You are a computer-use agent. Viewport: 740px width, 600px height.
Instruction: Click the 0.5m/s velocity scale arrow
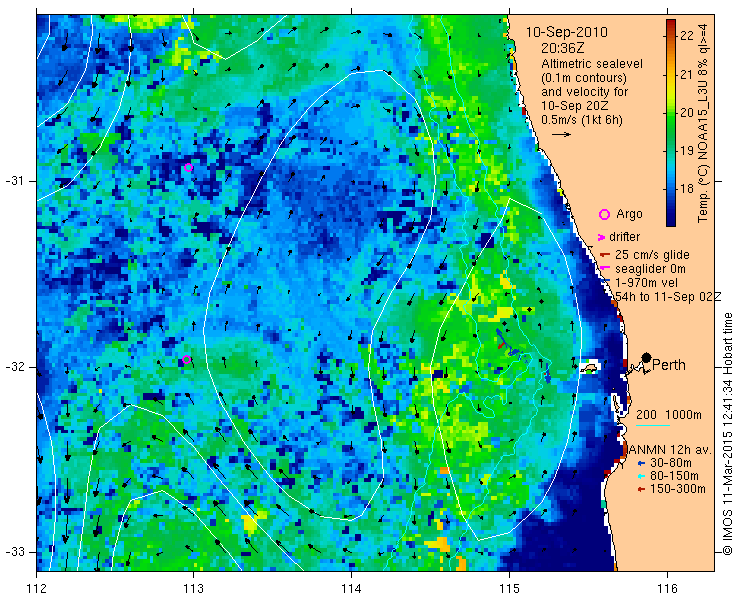(x=562, y=135)
